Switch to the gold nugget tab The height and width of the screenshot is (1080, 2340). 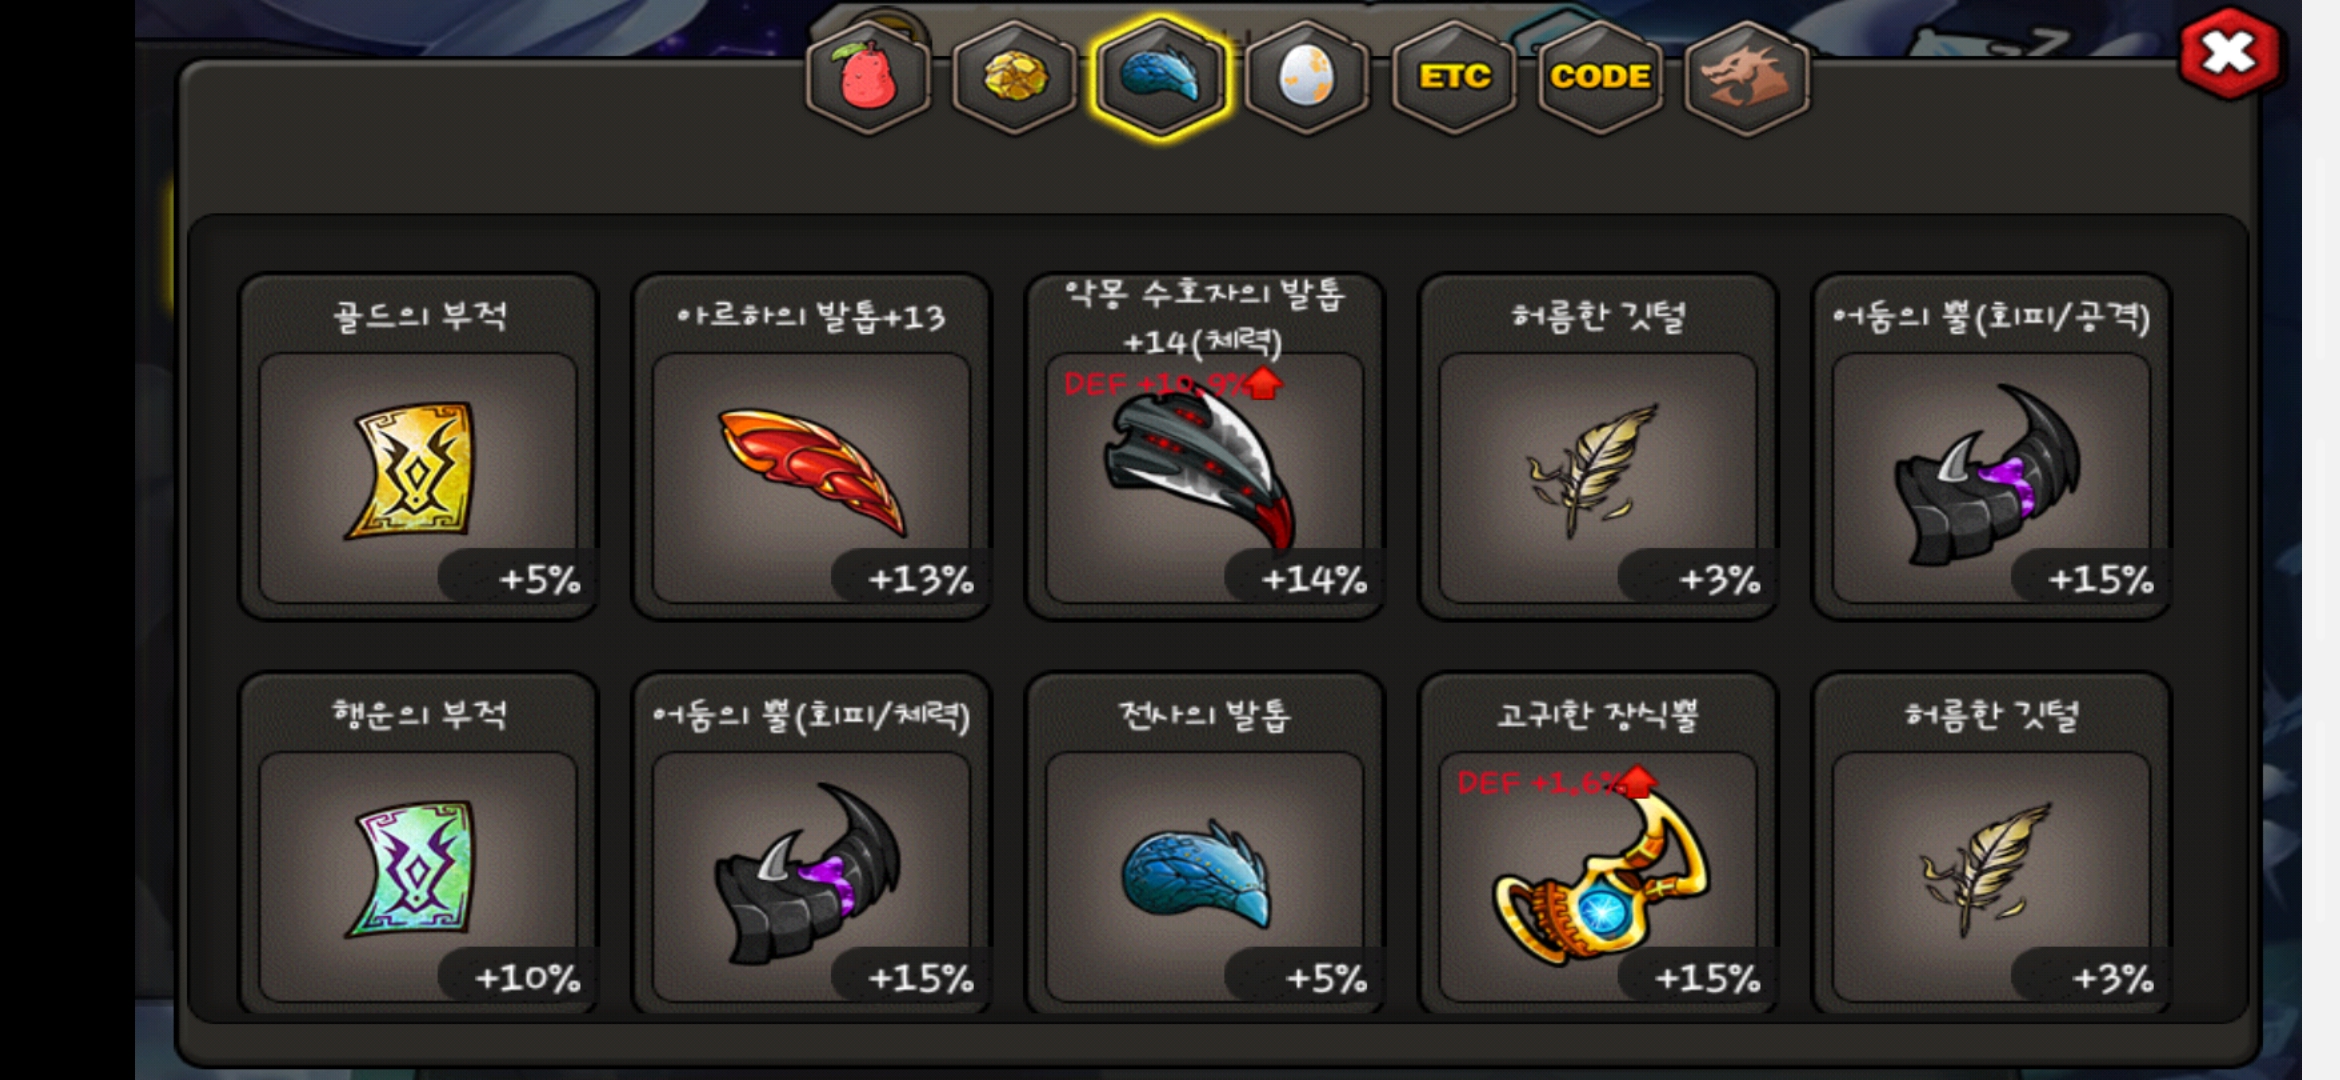(x=1014, y=77)
